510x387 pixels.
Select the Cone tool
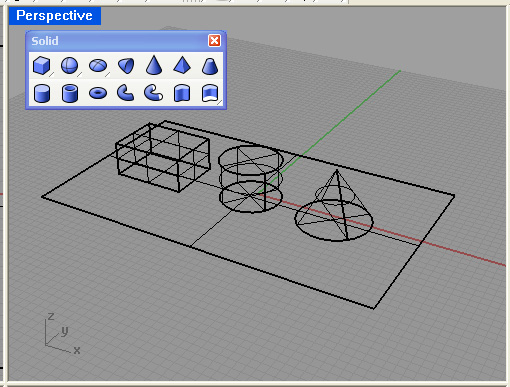pyautogui.click(x=154, y=65)
